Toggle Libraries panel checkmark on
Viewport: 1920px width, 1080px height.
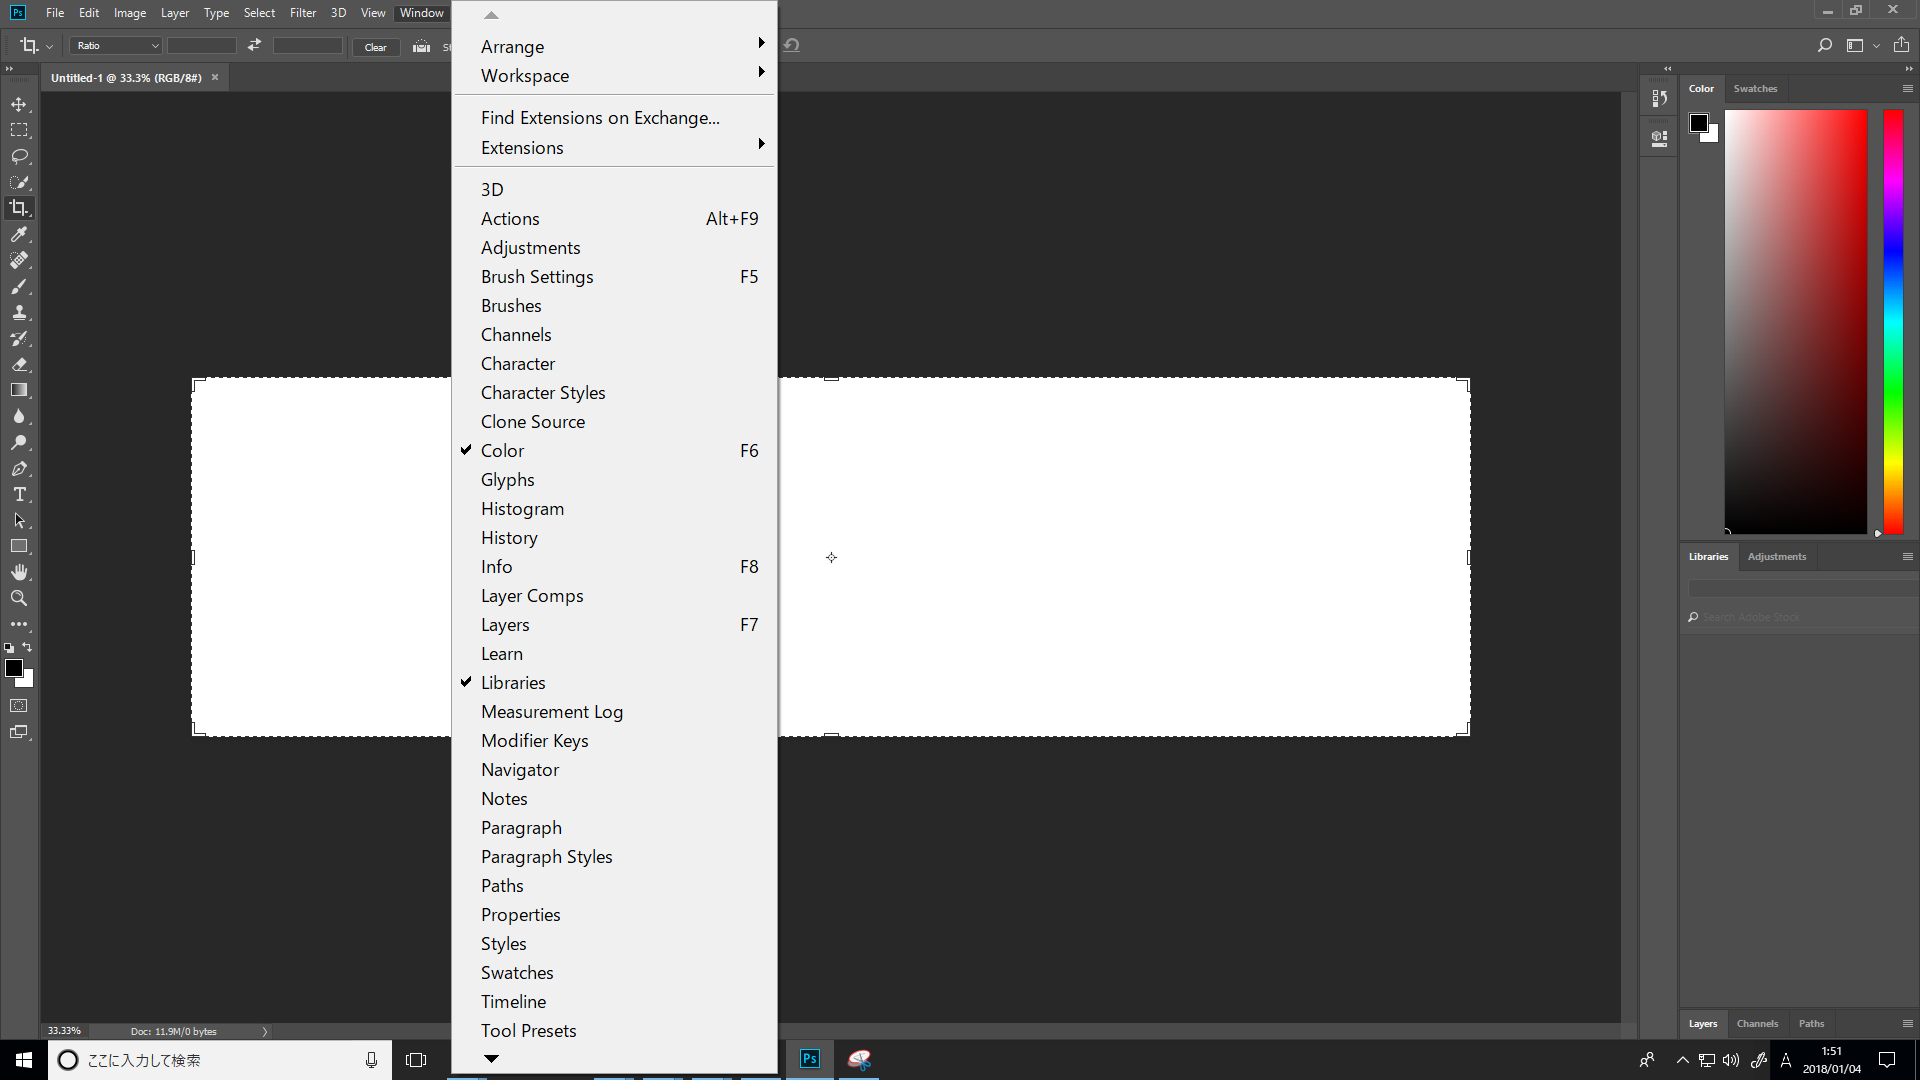coord(513,682)
